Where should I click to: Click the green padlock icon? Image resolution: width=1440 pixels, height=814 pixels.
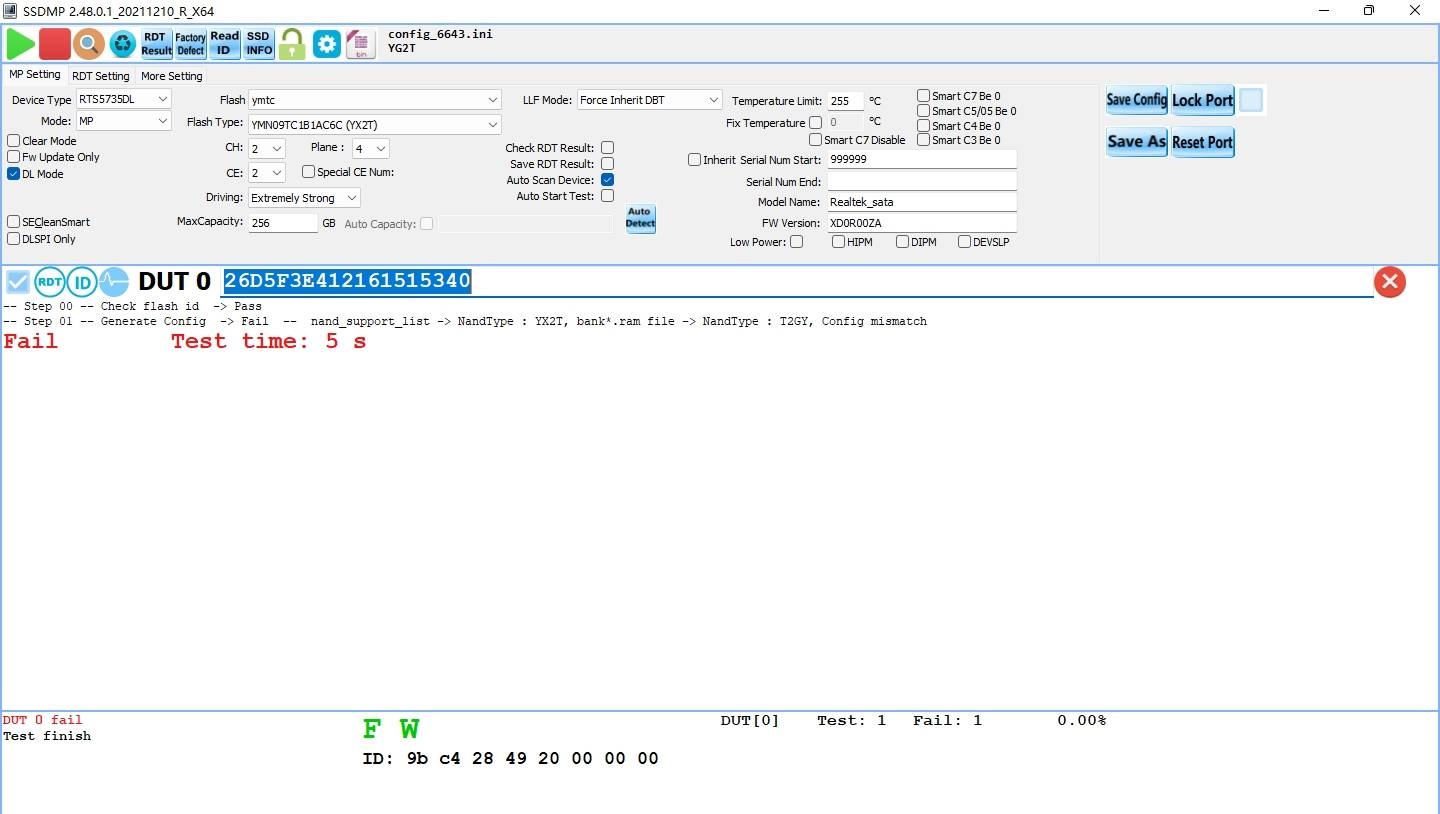point(292,43)
